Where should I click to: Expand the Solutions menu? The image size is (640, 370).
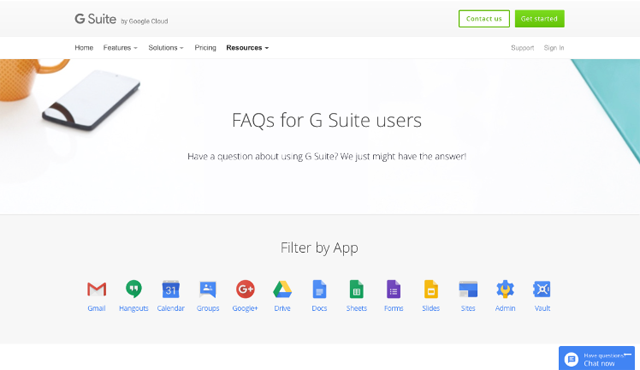tap(166, 48)
